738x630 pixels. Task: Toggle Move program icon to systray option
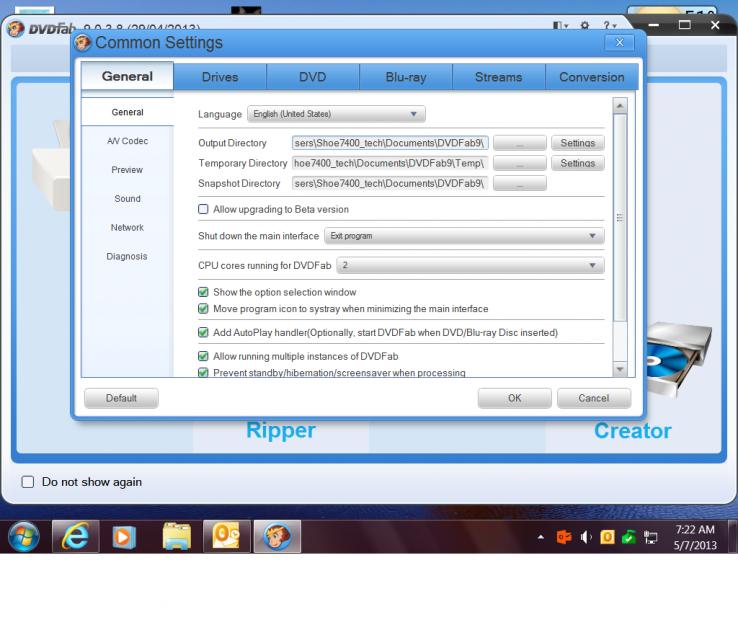point(203,309)
